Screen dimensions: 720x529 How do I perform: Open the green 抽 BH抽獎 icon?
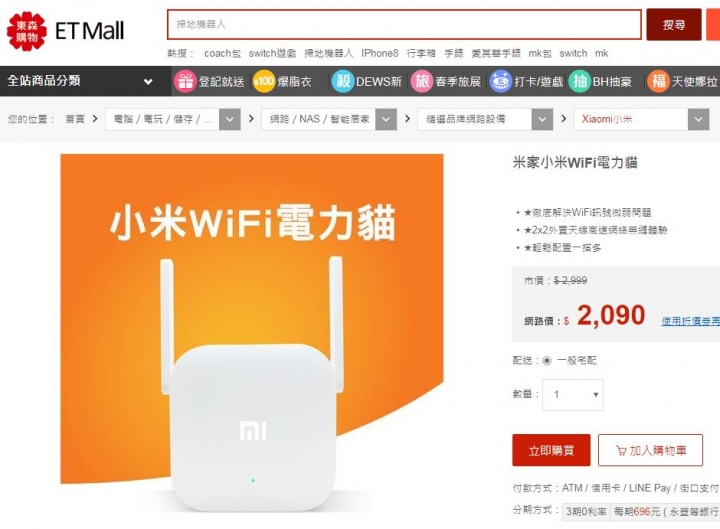(579, 81)
